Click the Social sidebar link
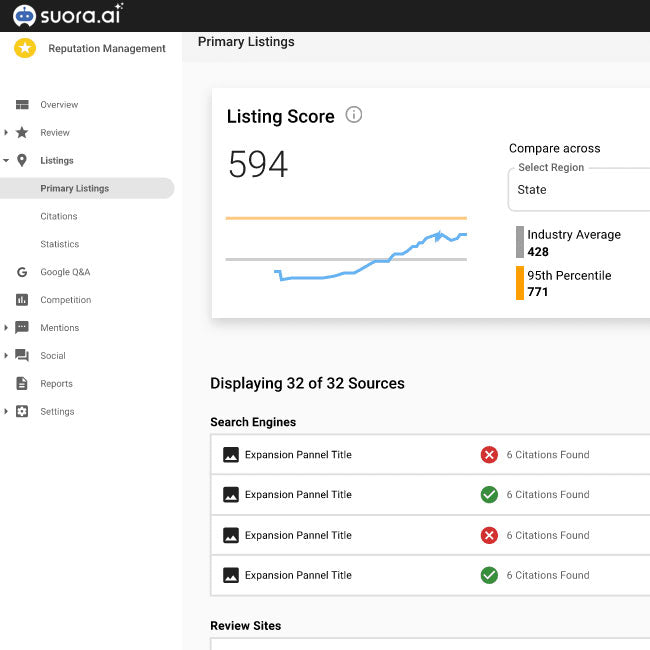This screenshot has width=650, height=650. pyautogui.click(x=53, y=356)
